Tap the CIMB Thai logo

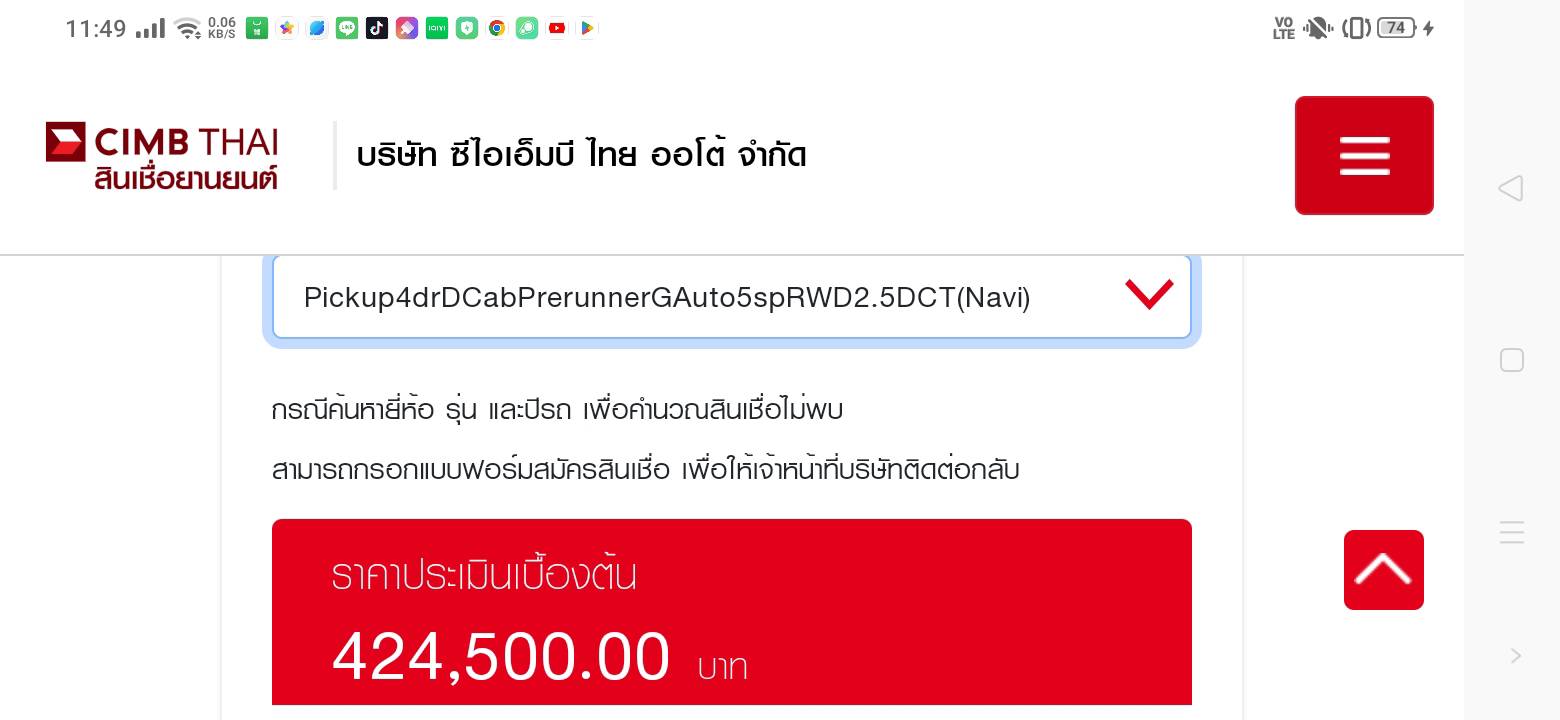coord(162,155)
